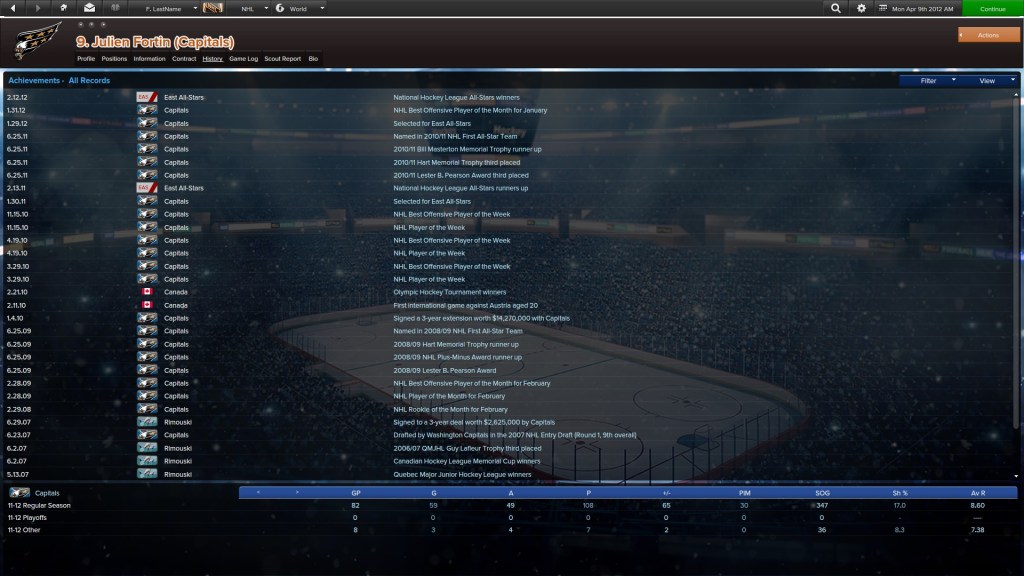The width and height of the screenshot is (1024, 576).
Task: Click the search magnifier icon
Action: 836,8
